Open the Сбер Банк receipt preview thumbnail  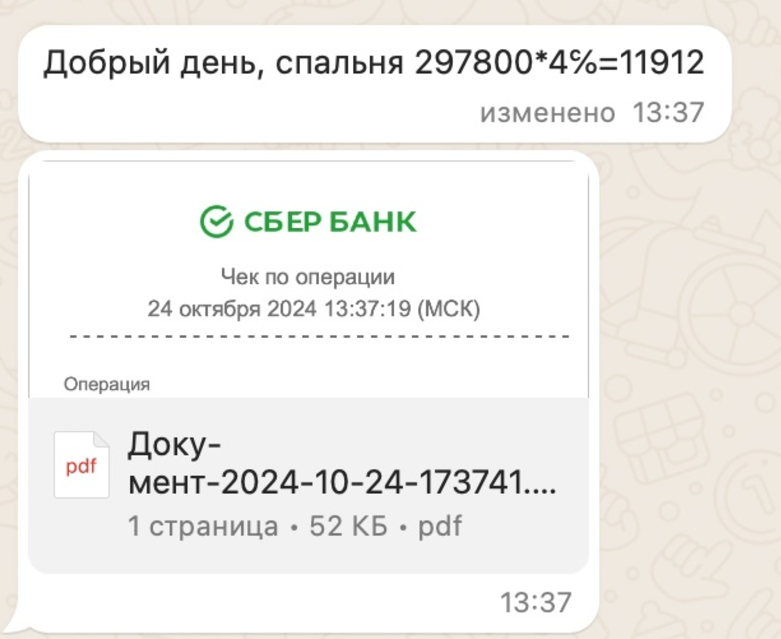(308, 279)
